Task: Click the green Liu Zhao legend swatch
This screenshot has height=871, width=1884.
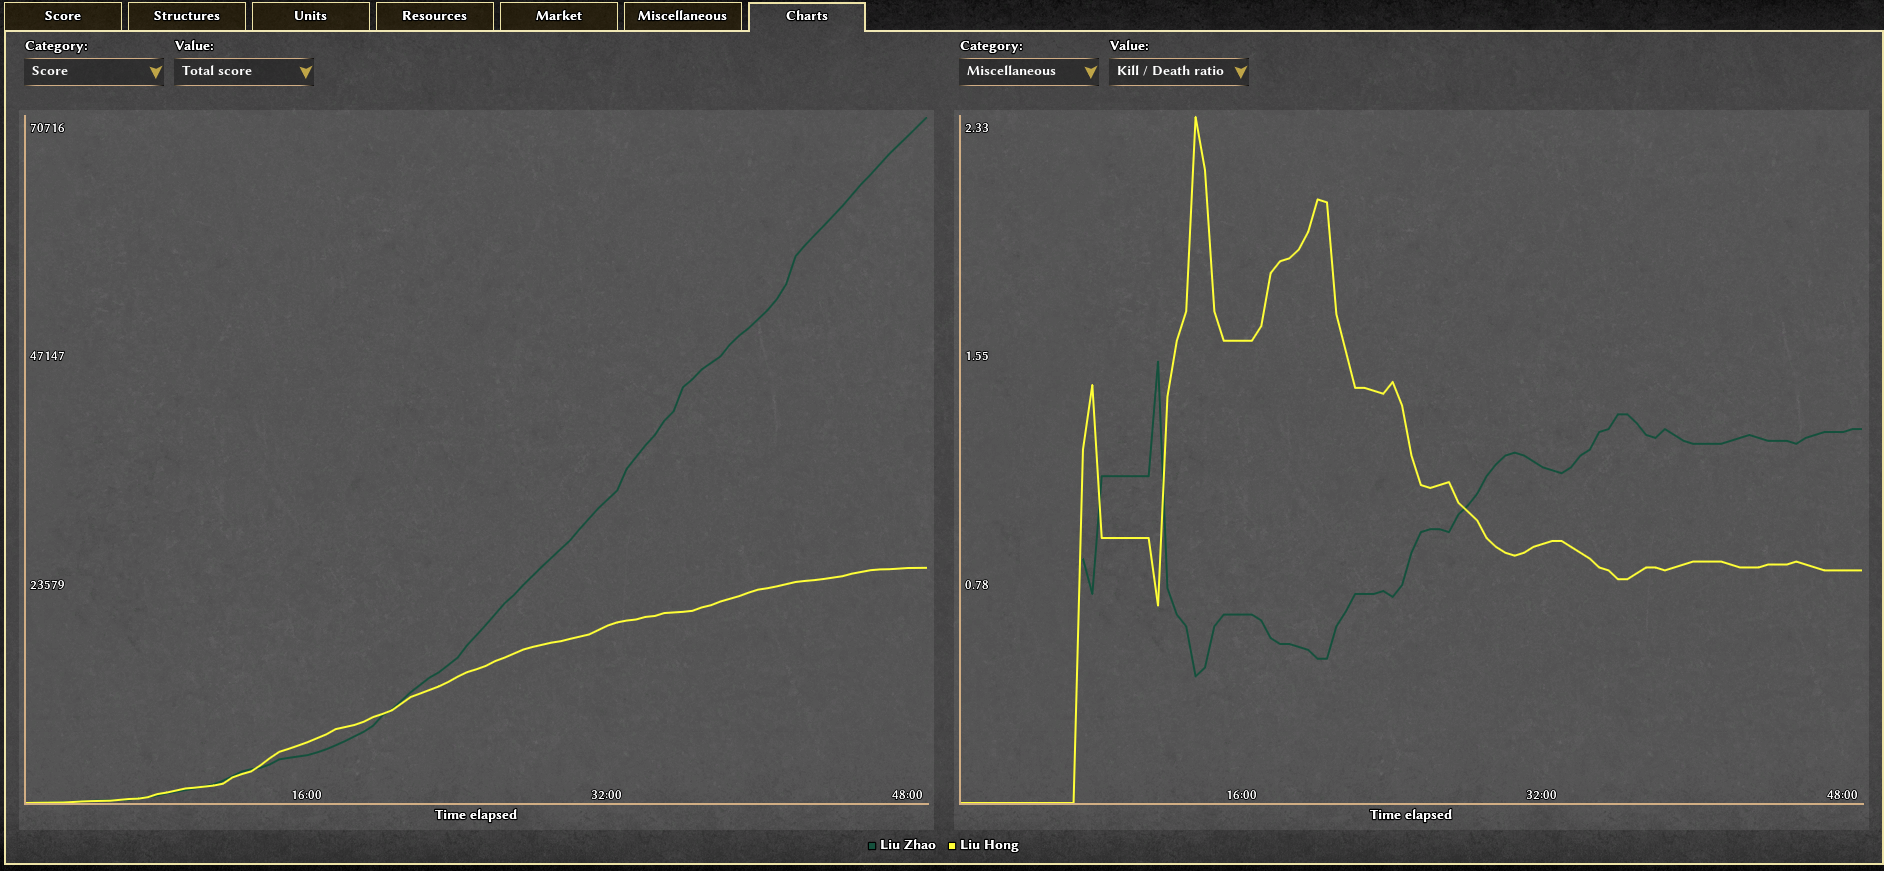Action: (x=872, y=846)
